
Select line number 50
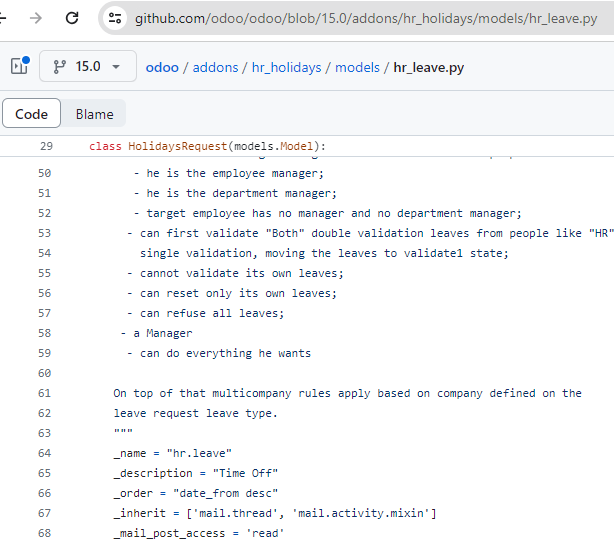coord(45,173)
